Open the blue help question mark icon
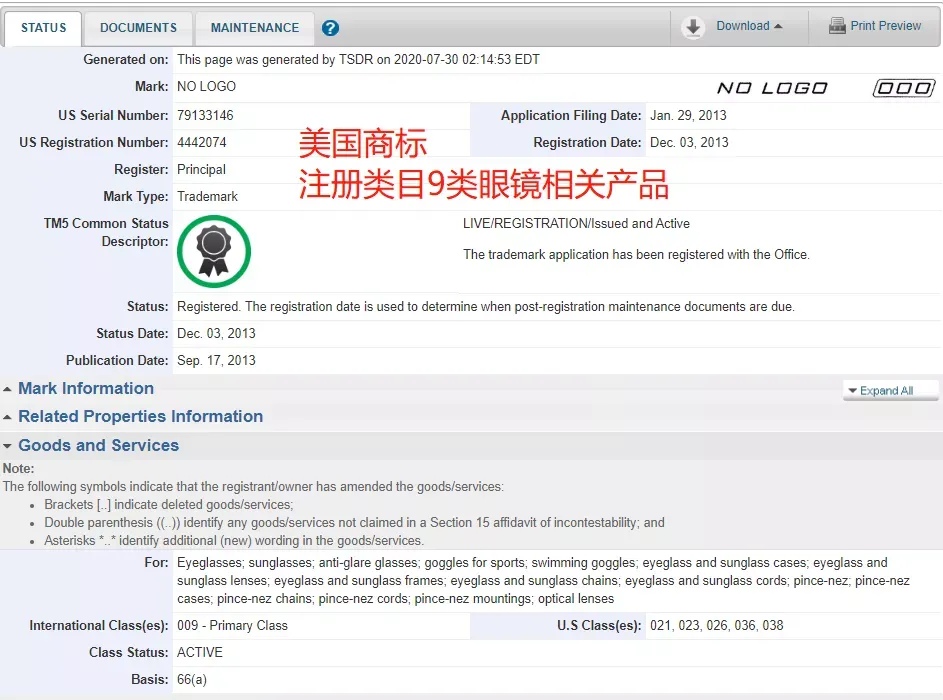The width and height of the screenshot is (943, 700). 330,28
